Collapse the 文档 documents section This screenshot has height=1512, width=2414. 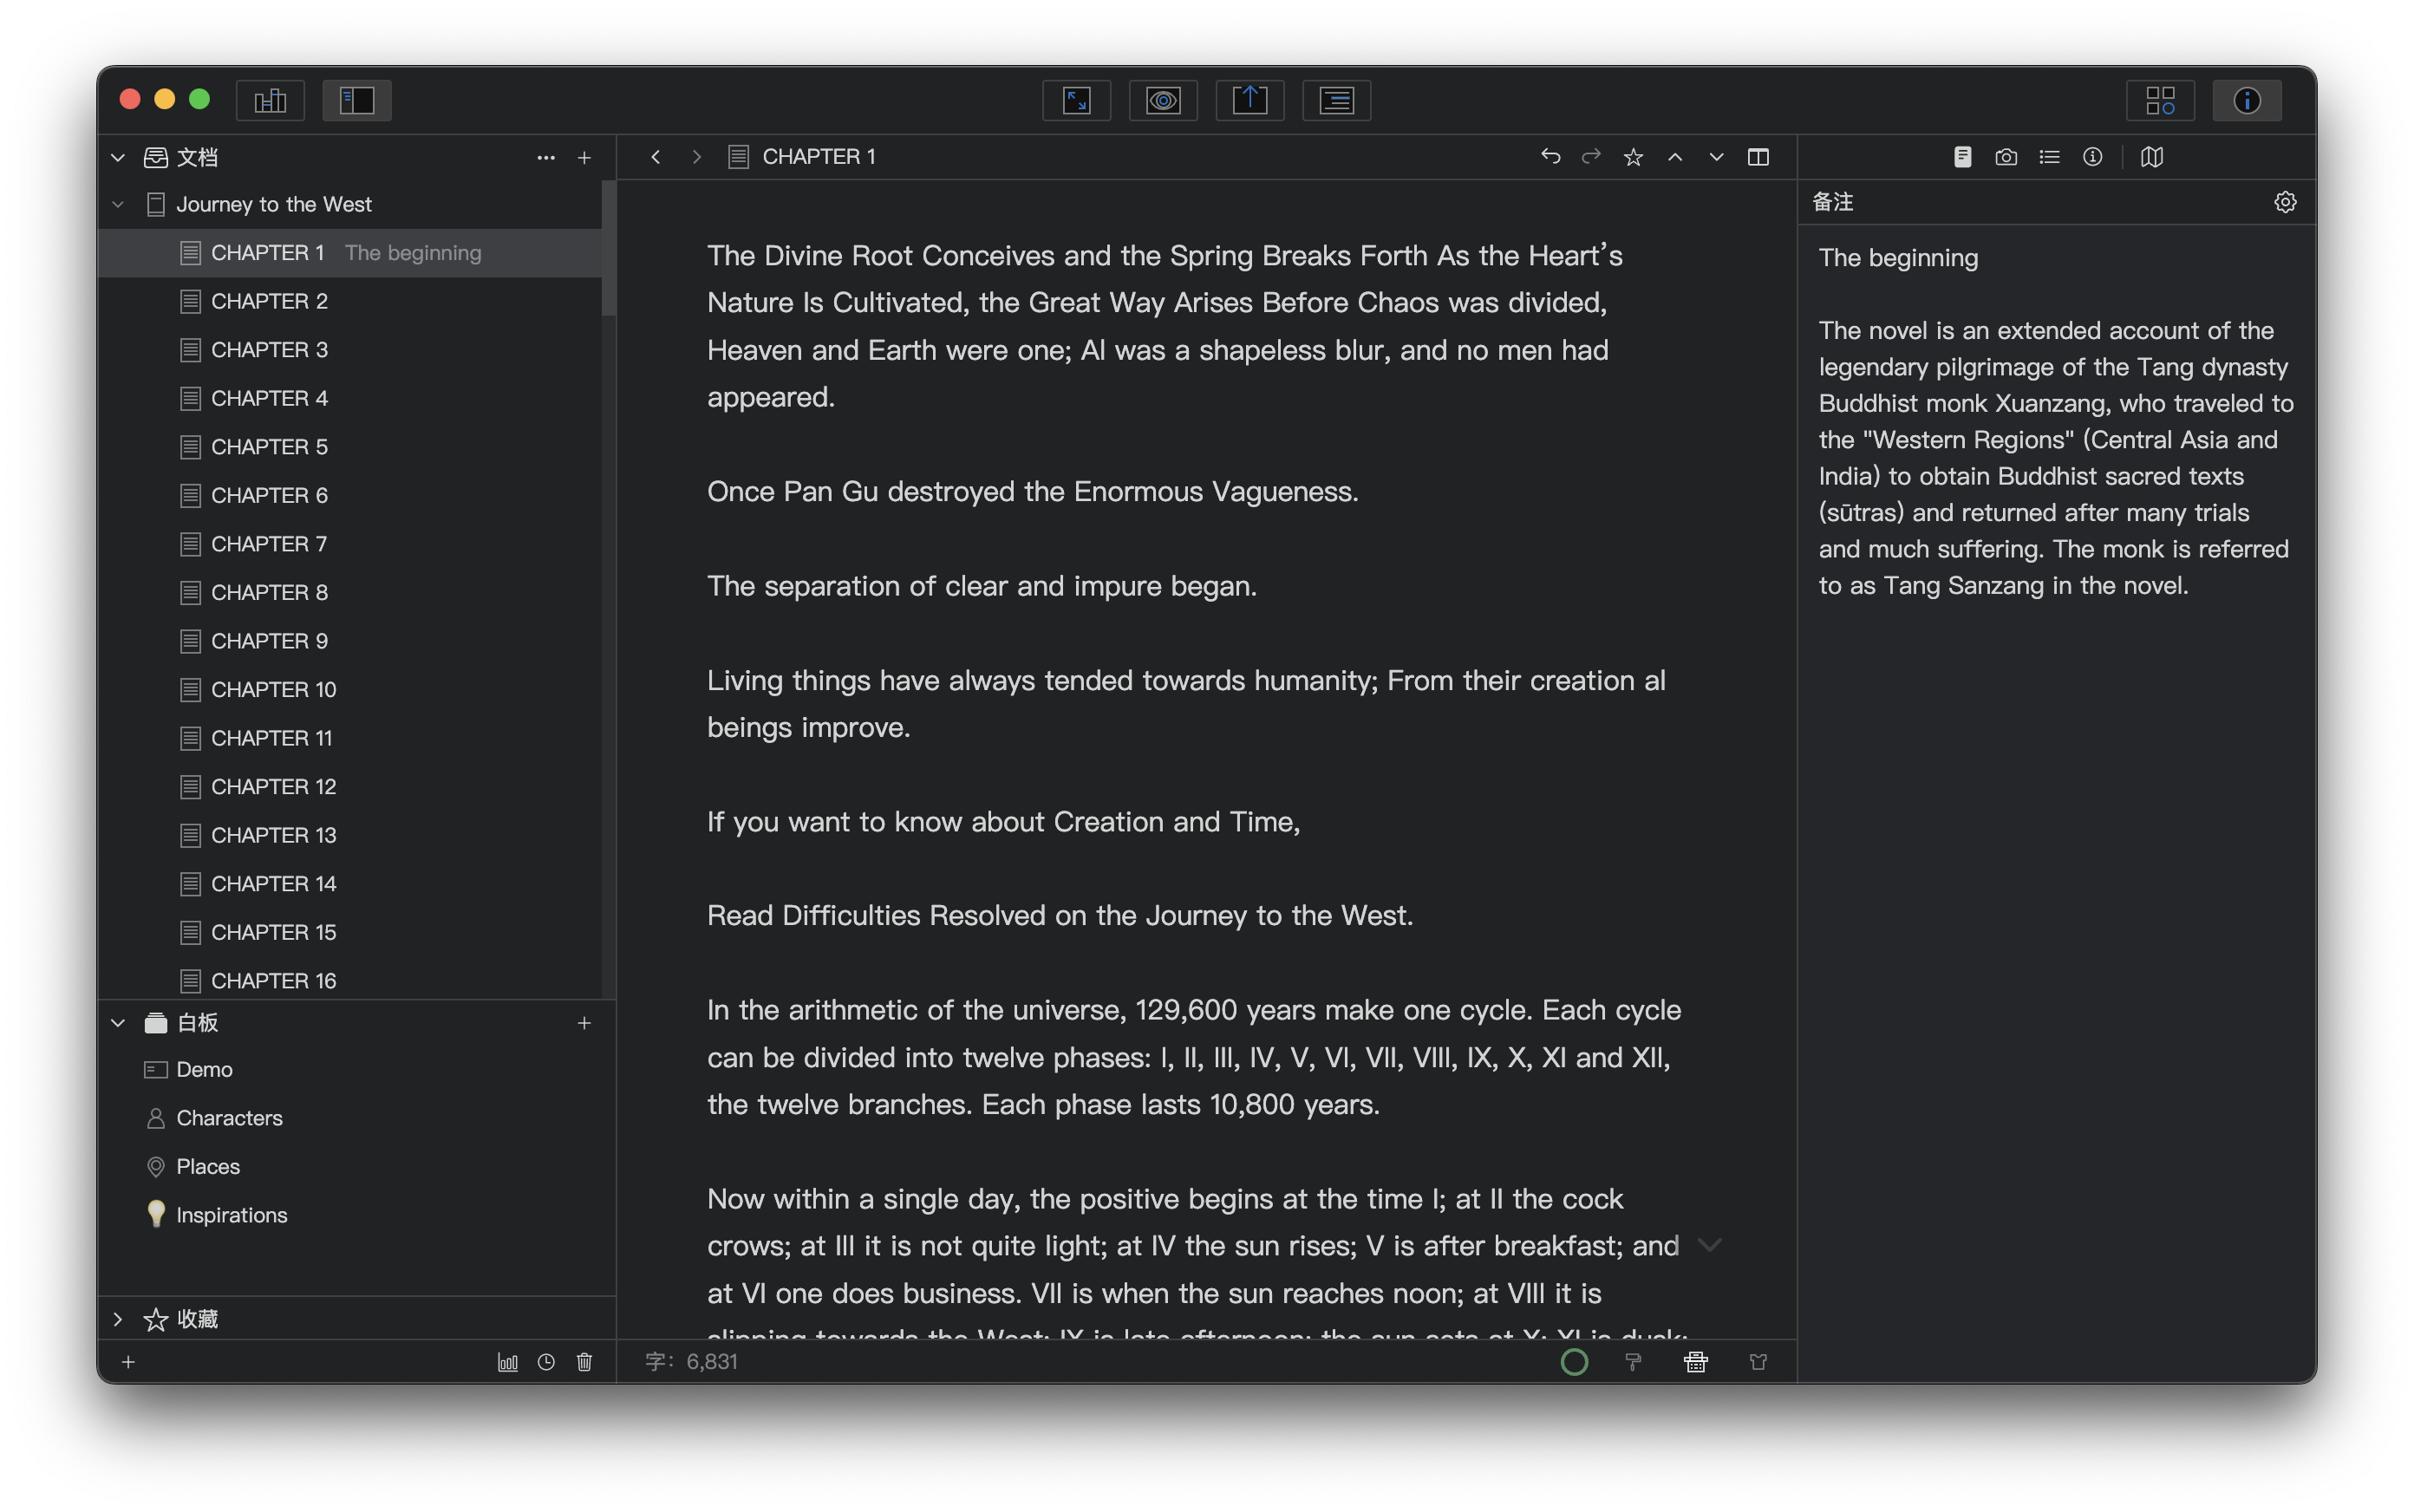tap(118, 157)
